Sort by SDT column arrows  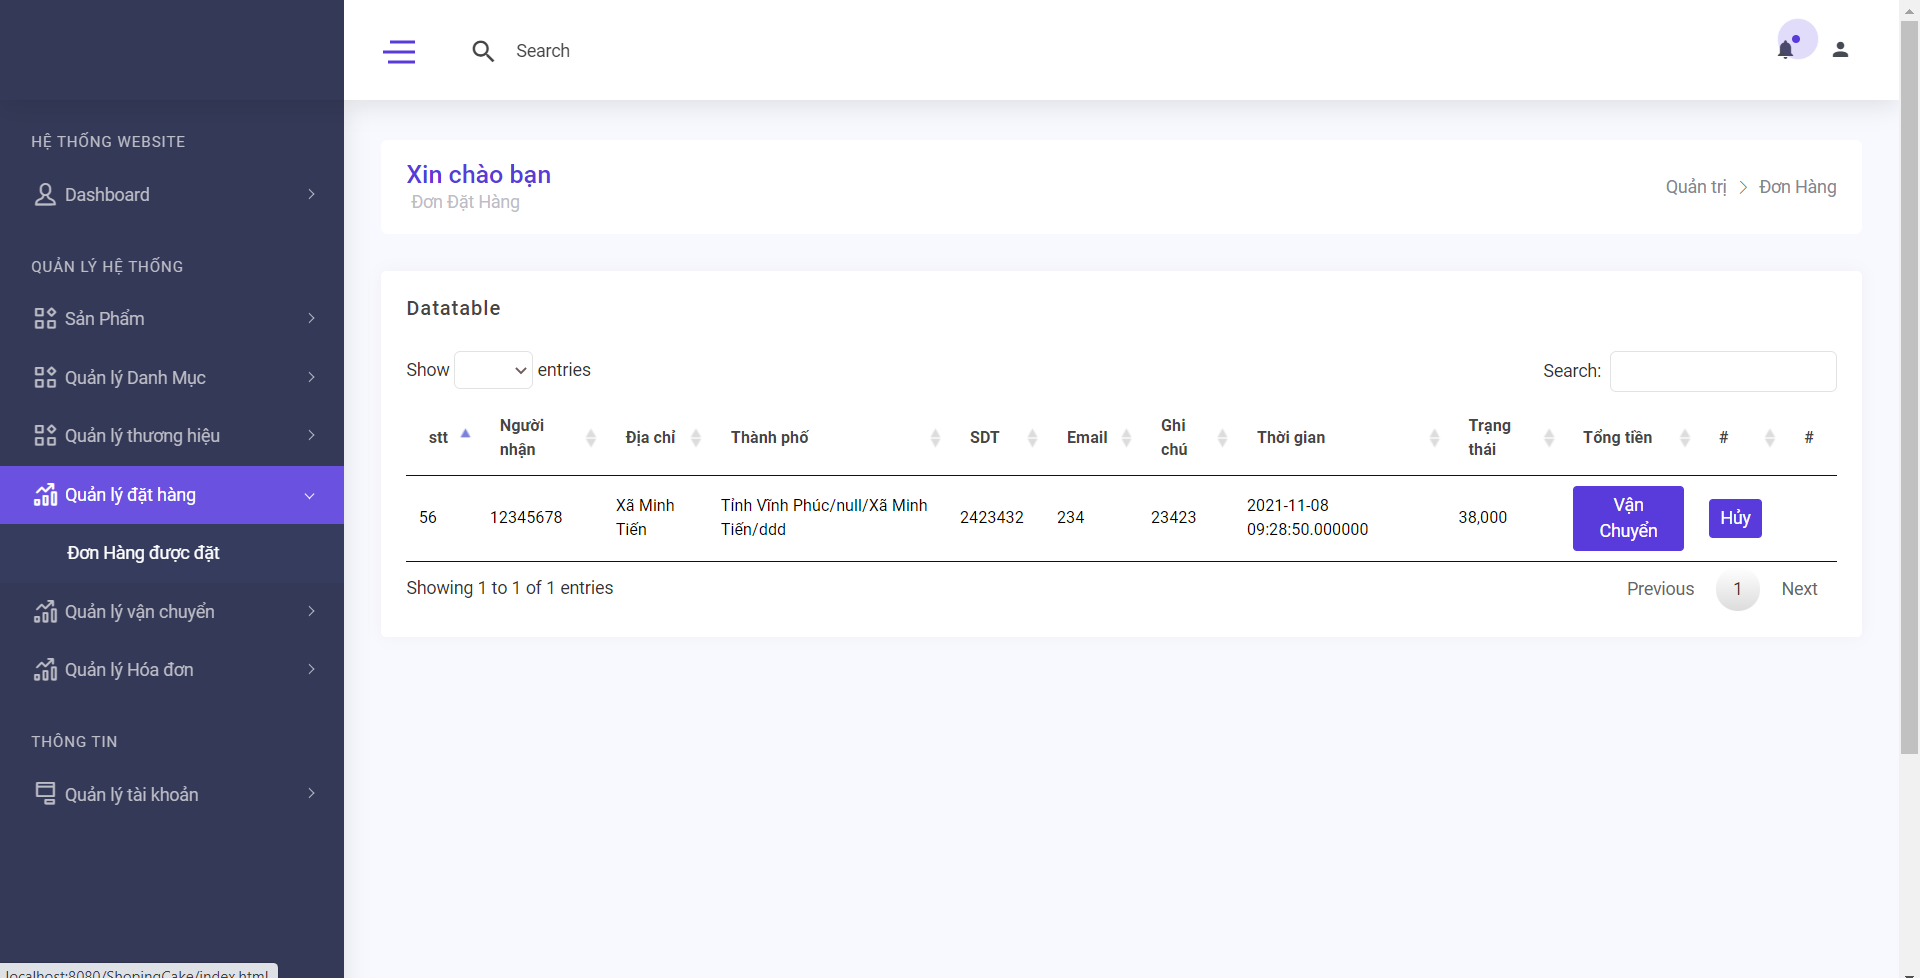(1033, 437)
